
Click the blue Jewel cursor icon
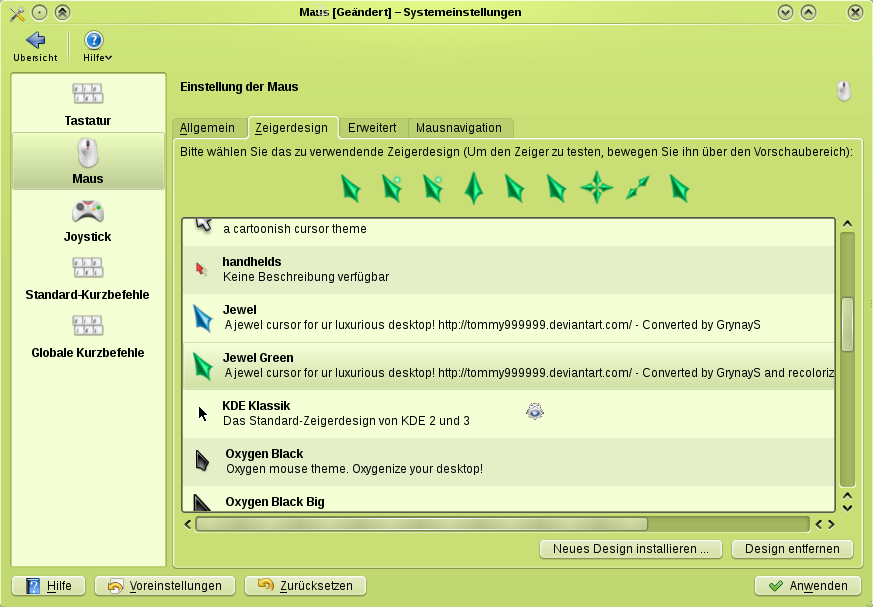point(203,318)
